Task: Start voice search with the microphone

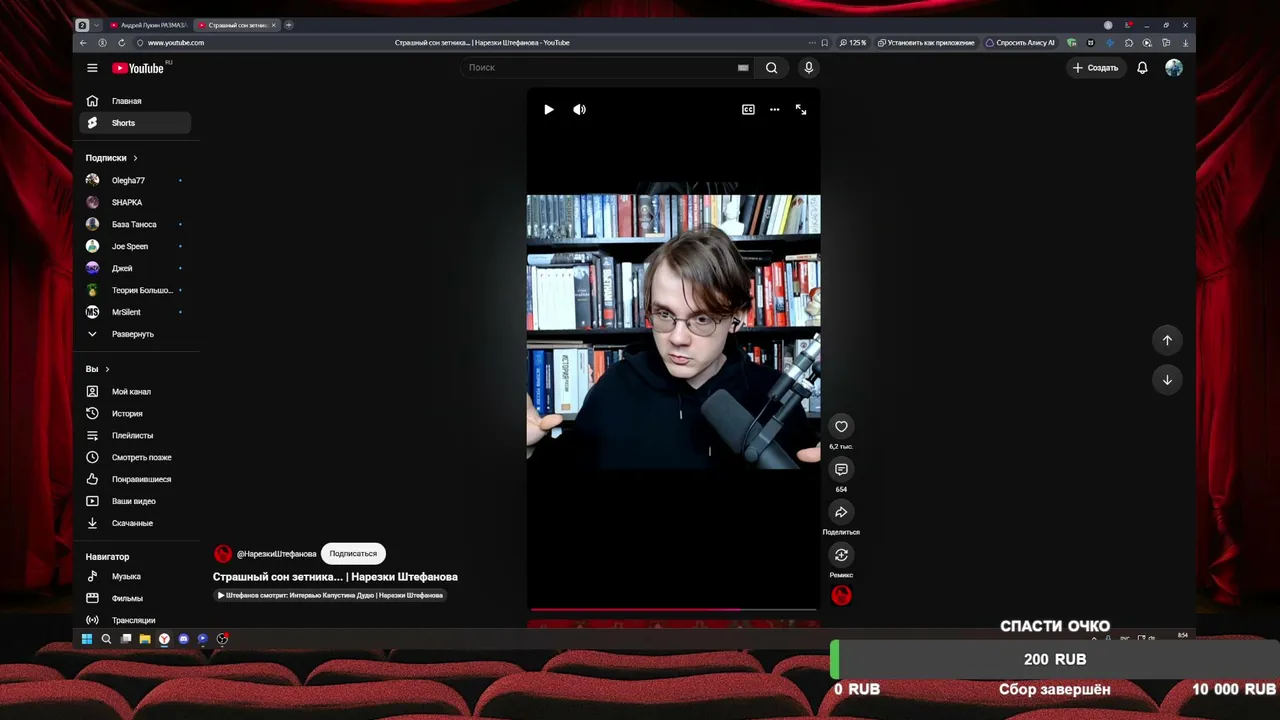Action: click(x=809, y=68)
